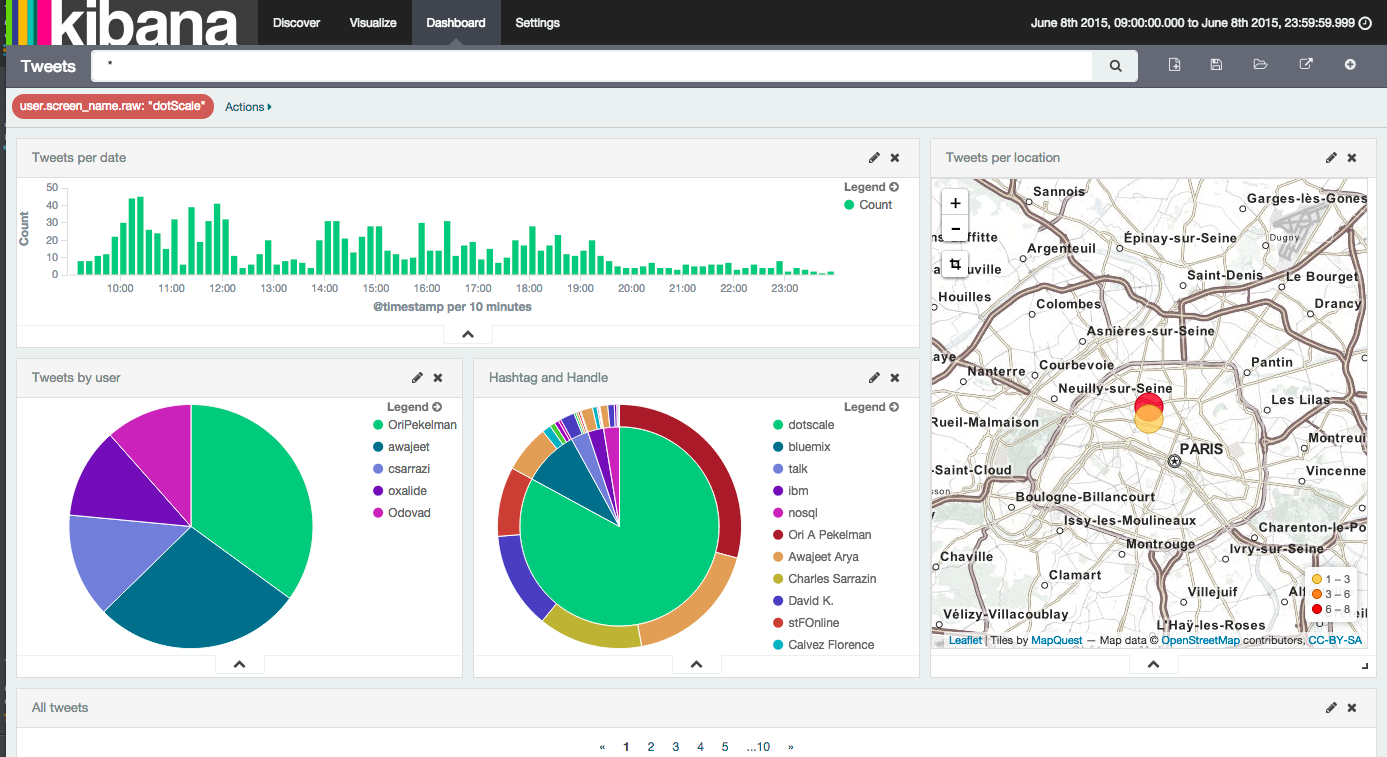Edit the Tweets per date panel
Screen dimensions: 1387x757
pos(874,158)
